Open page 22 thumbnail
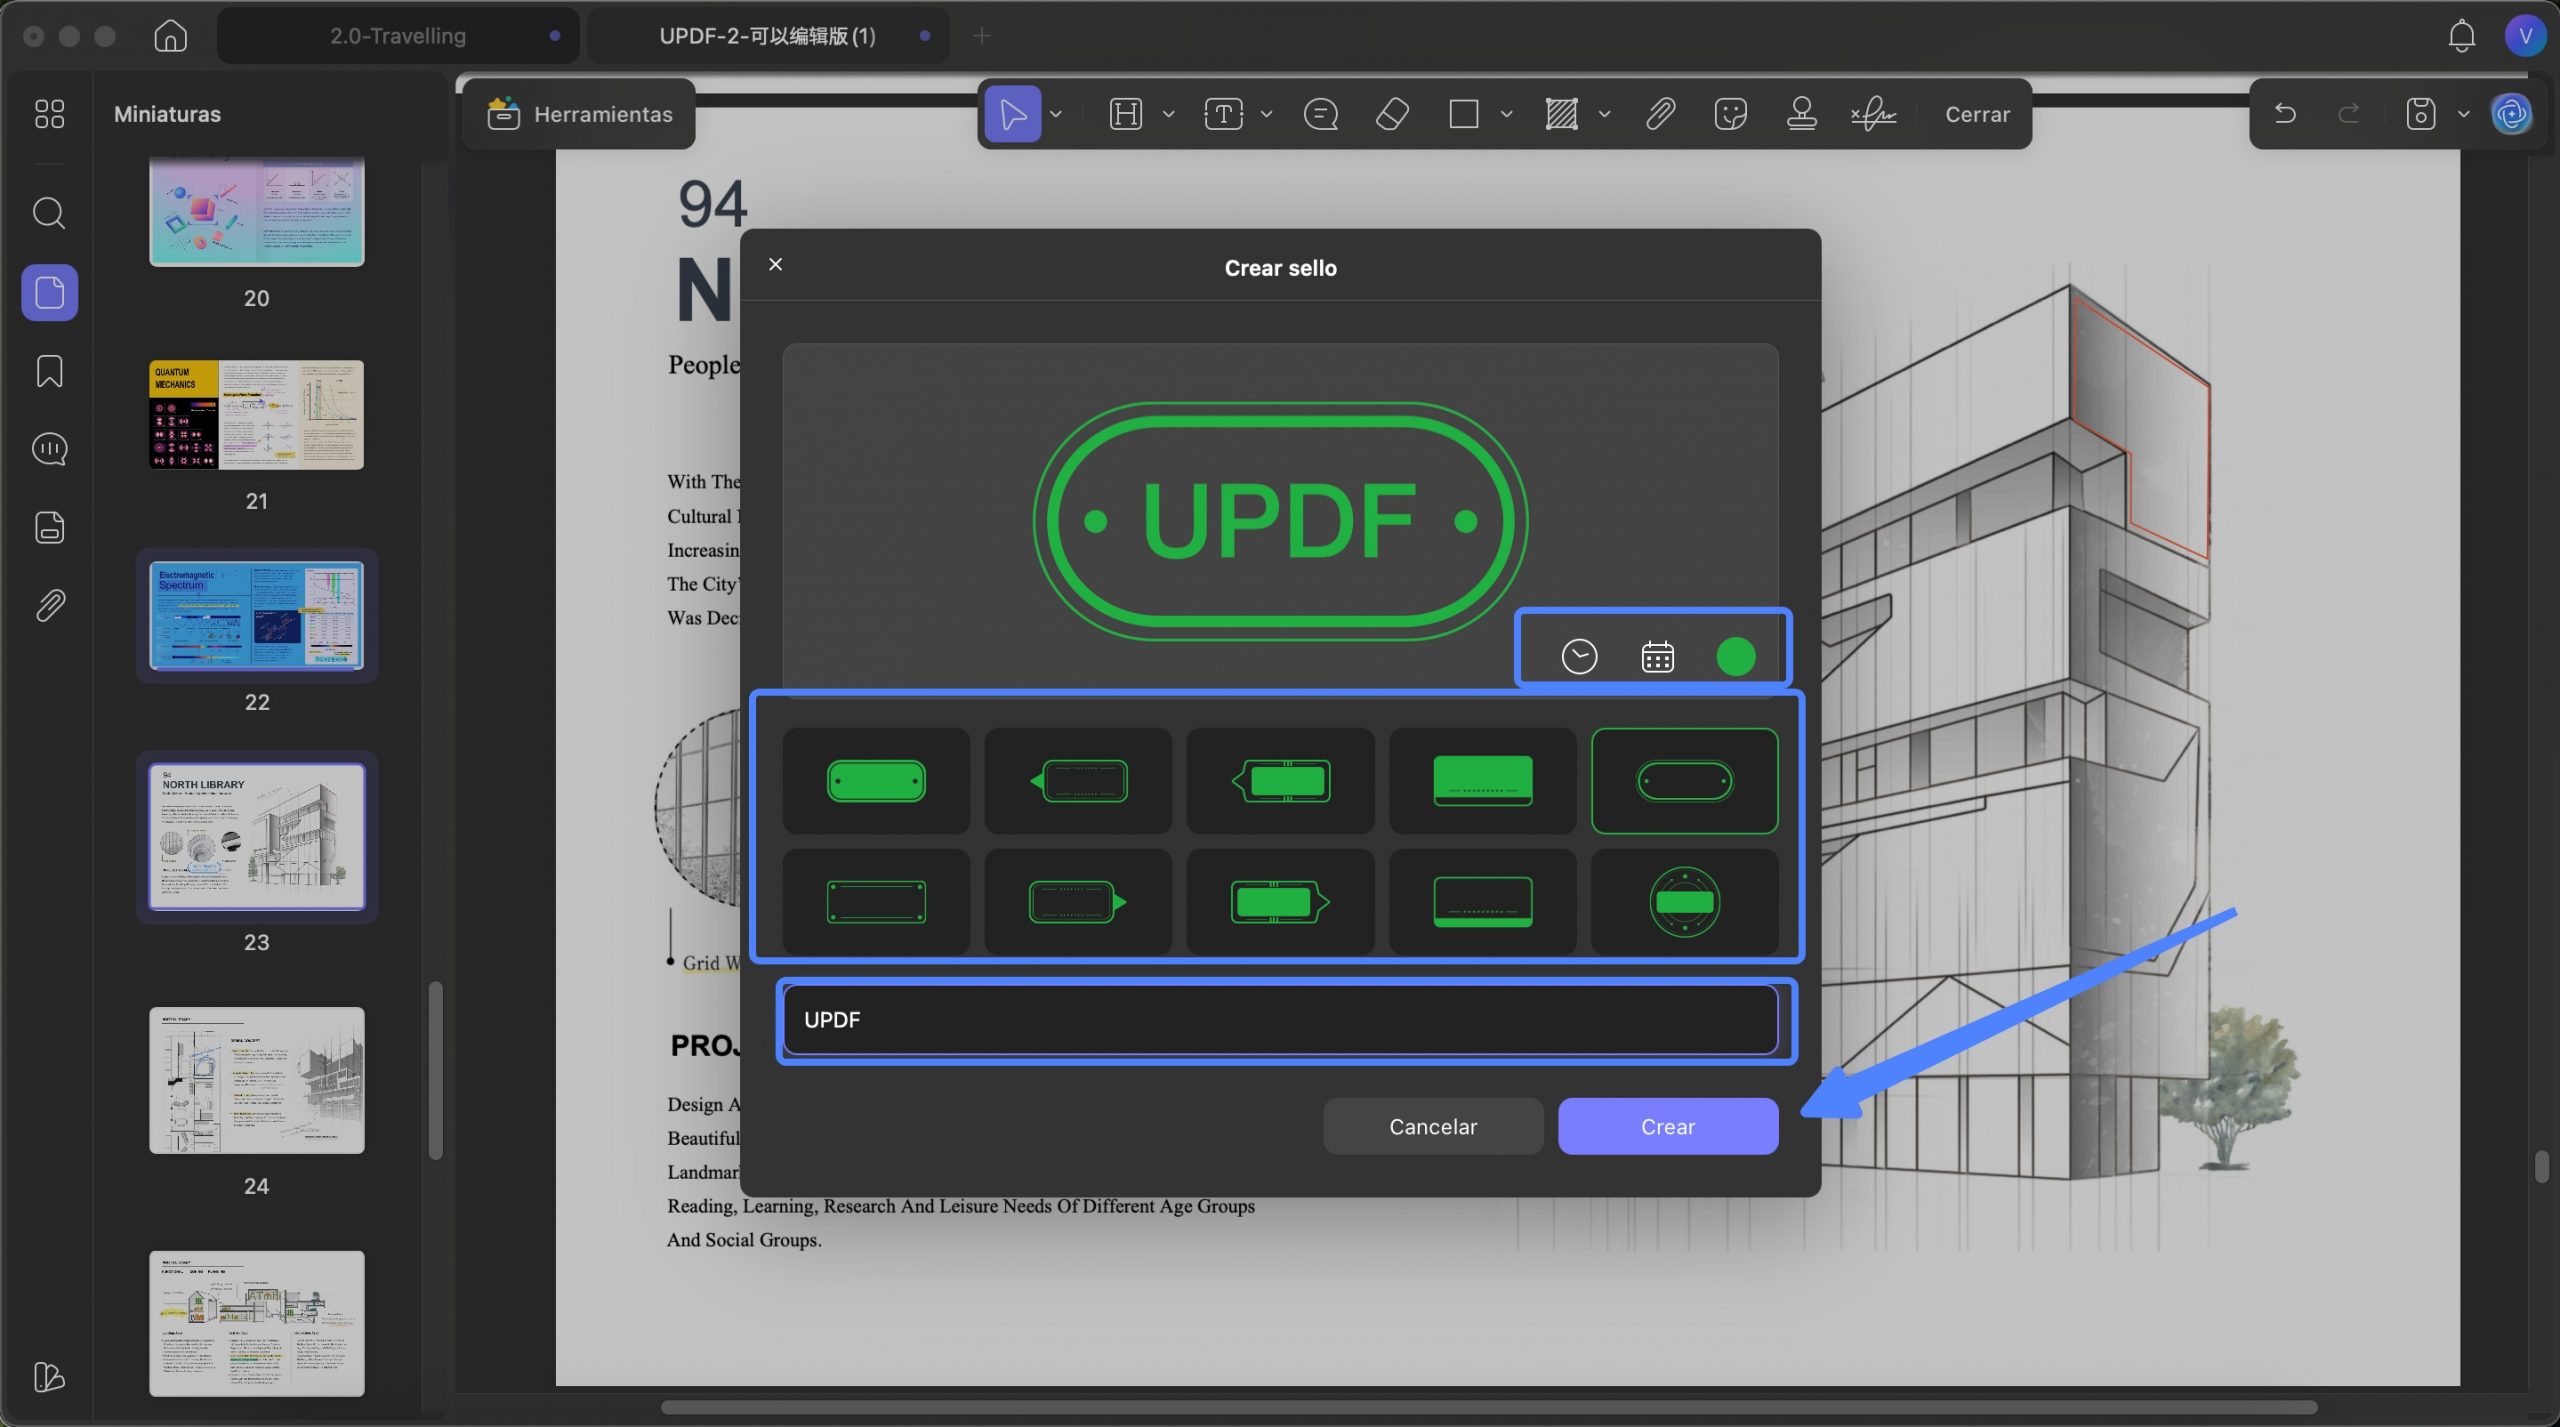This screenshot has height=1427, width=2560. coord(256,615)
